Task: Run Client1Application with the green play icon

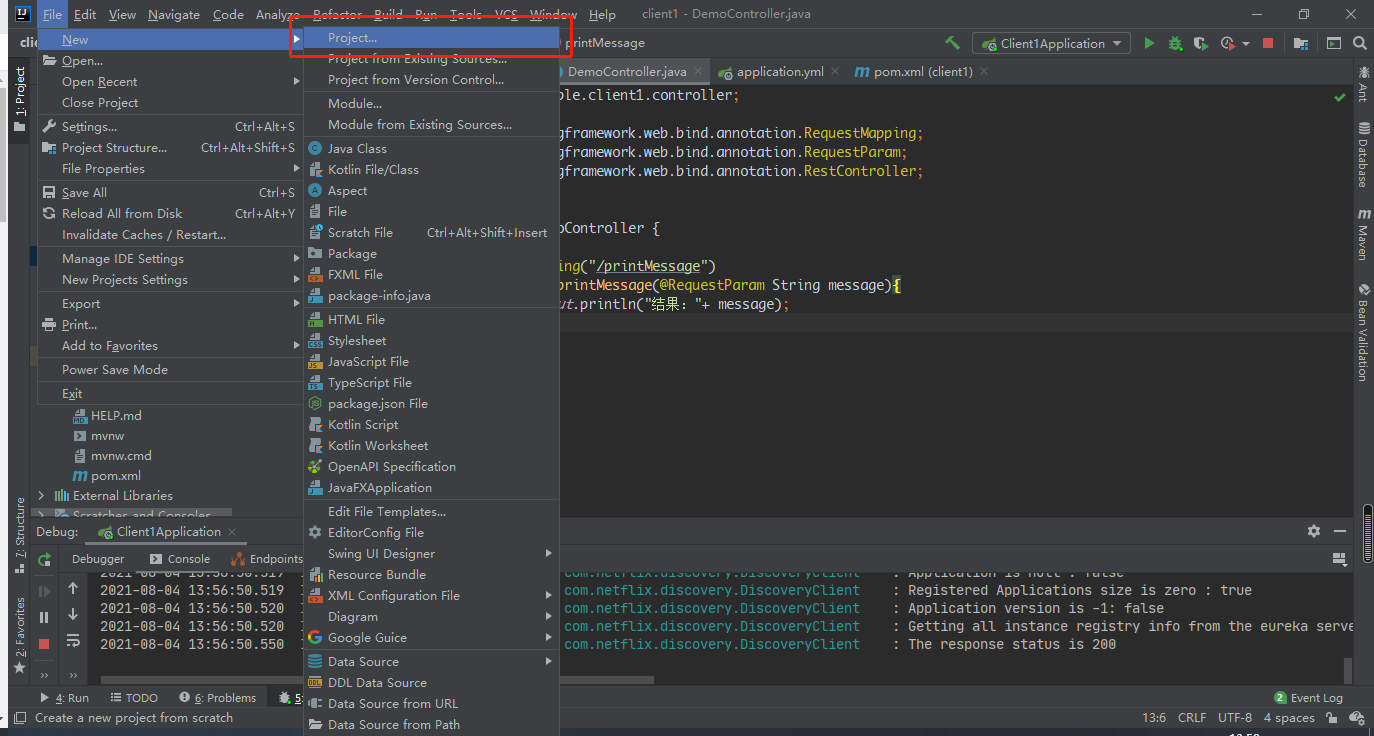Action: (x=1149, y=43)
